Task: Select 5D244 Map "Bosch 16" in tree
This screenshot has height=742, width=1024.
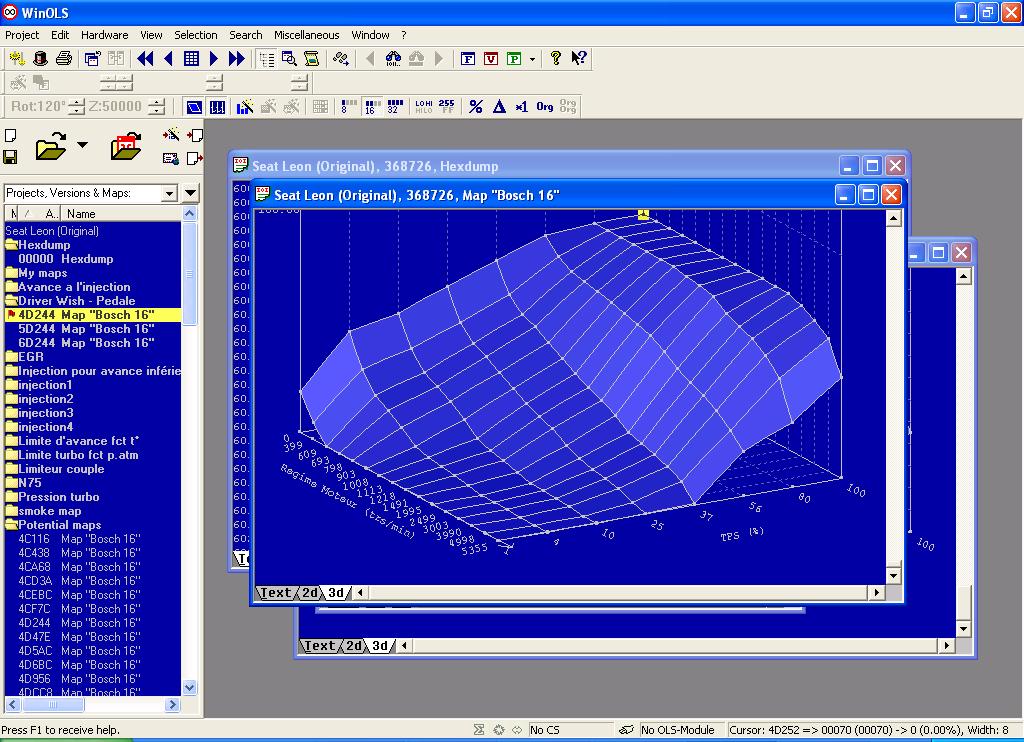Action: coord(86,329)
